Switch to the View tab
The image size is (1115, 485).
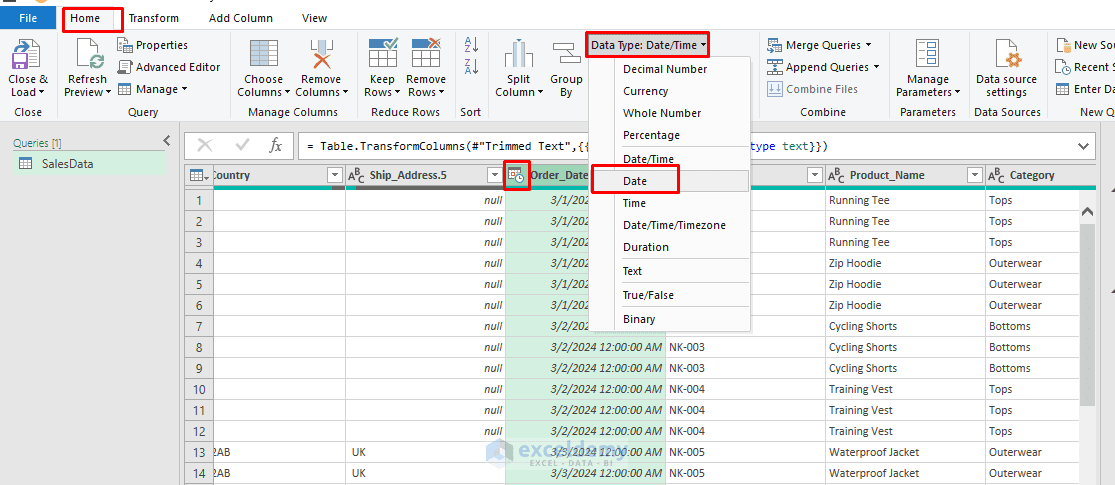pyautogui.click(x=314, y=18)
